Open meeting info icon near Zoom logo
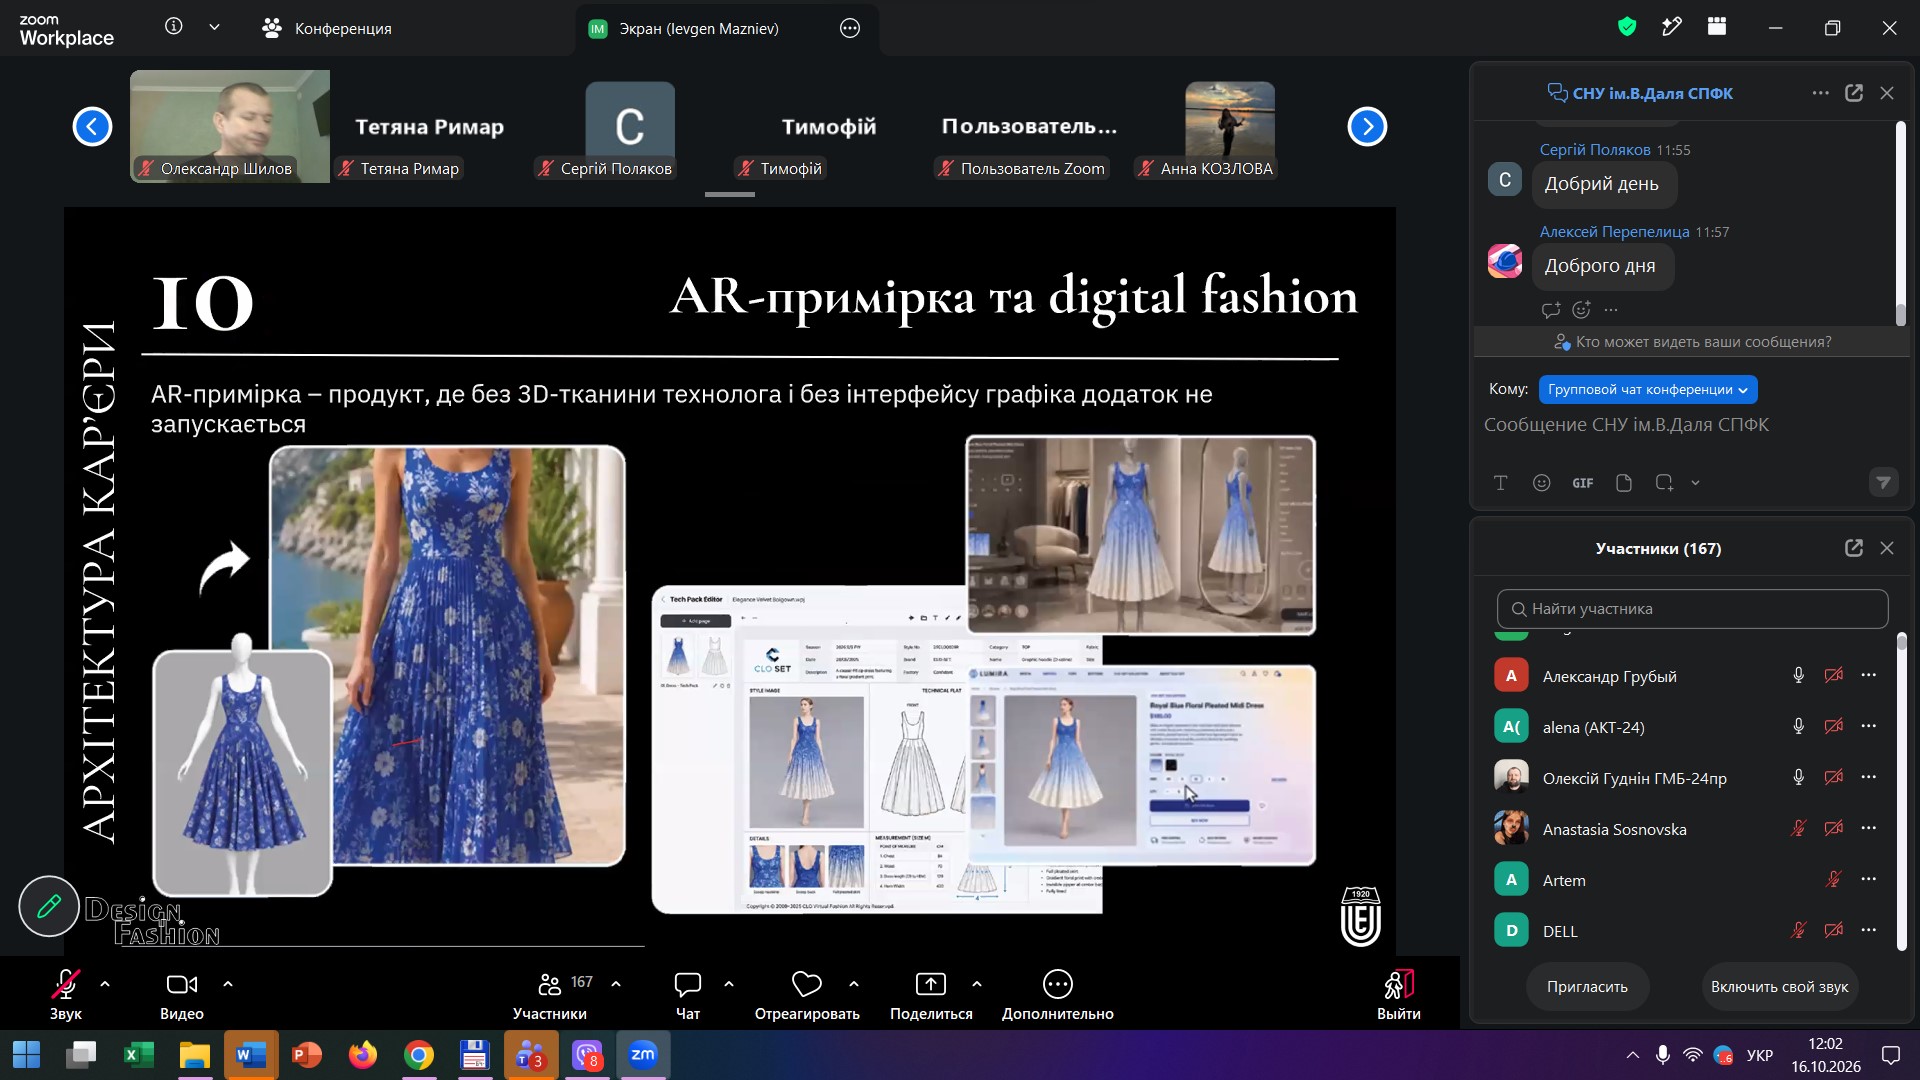Image resolution: width=1920 pixels, height=1080 pixels. tap(174, 27)
